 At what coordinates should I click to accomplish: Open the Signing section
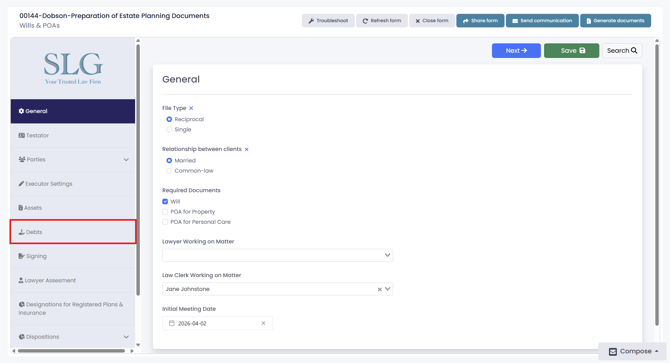(73, 256)
